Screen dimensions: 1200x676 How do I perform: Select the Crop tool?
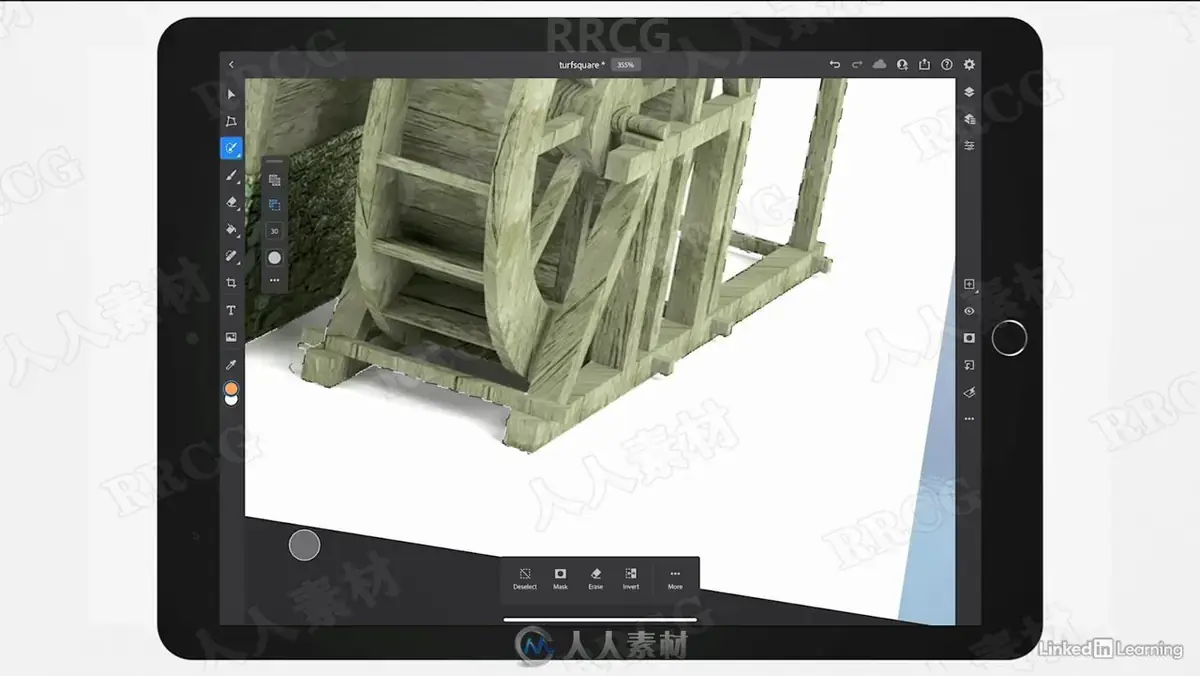[x=231, y=283]
